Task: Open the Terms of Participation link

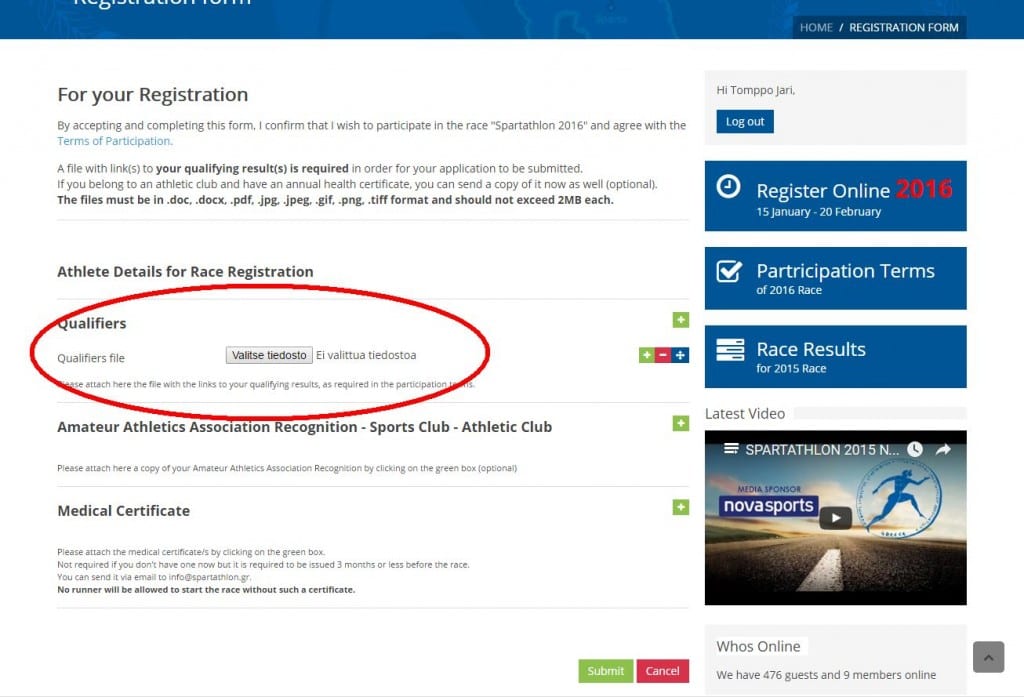Action: pyautogui.click(x=114, y=141)
